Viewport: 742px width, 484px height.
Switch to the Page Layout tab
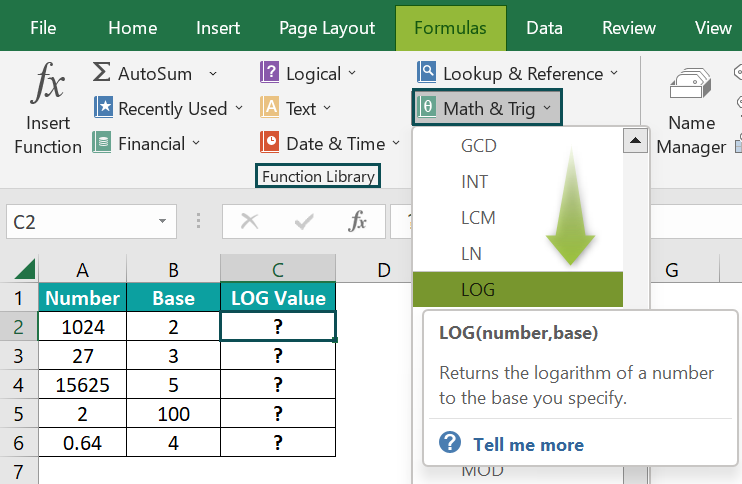[327, 28]
